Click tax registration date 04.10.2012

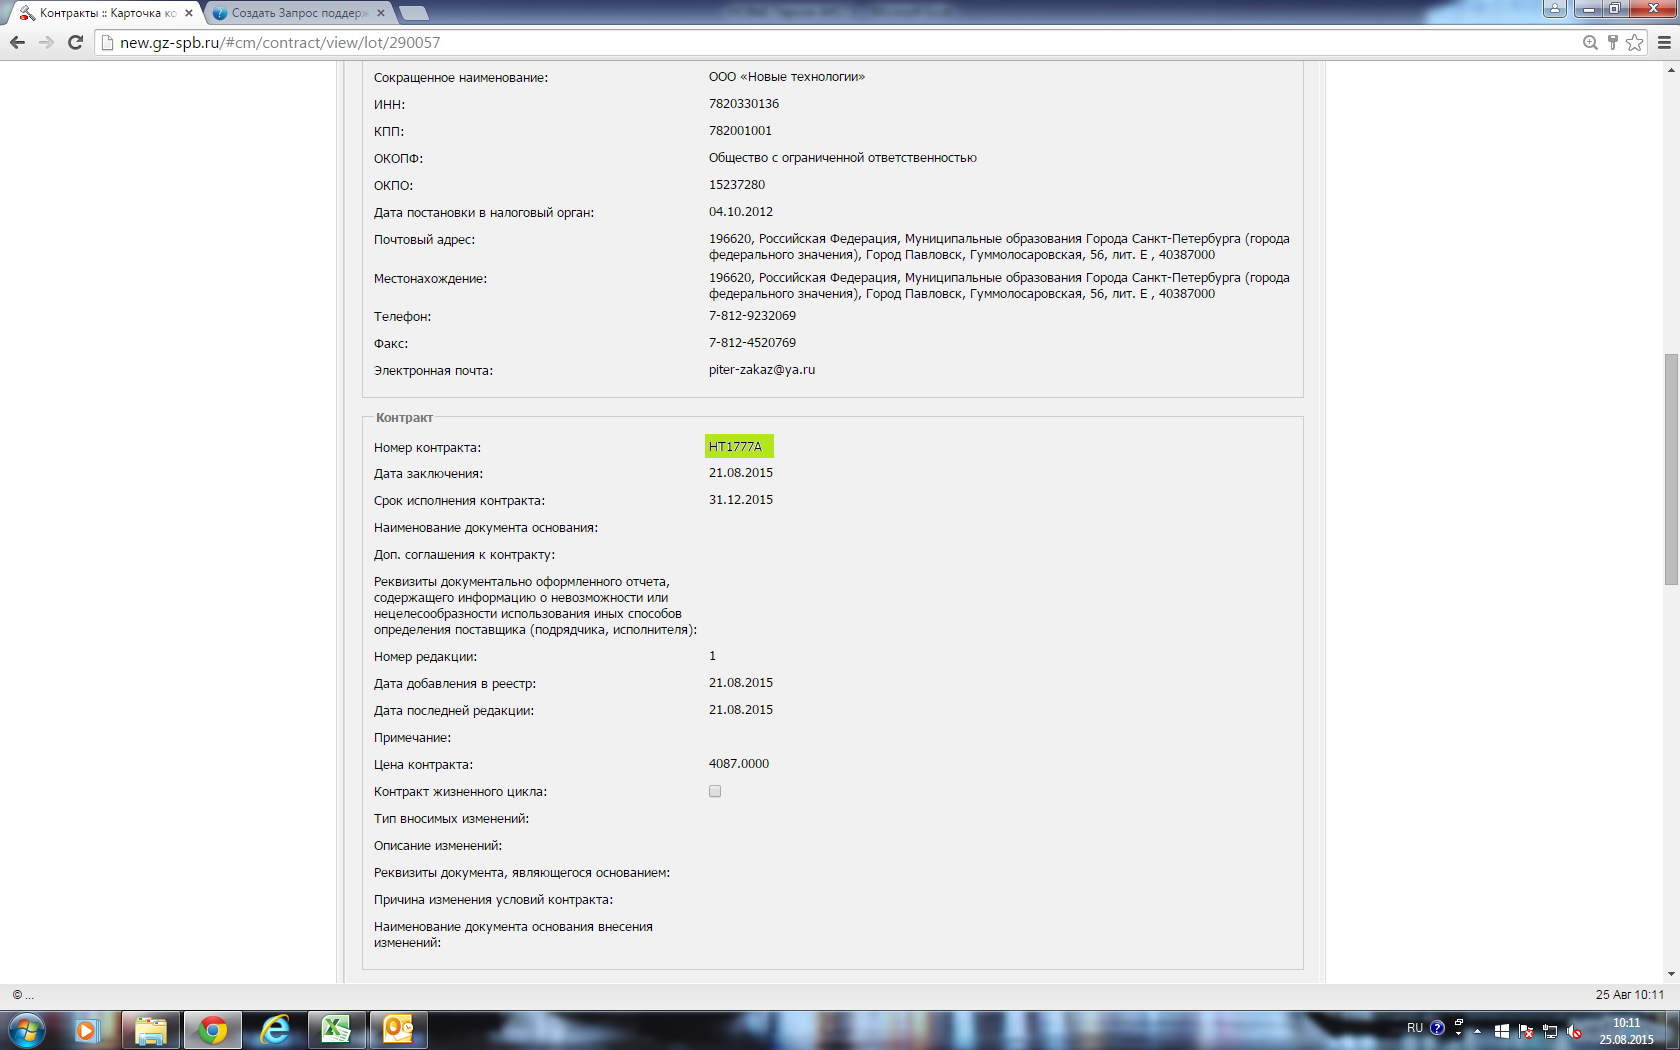pos(741,212)
